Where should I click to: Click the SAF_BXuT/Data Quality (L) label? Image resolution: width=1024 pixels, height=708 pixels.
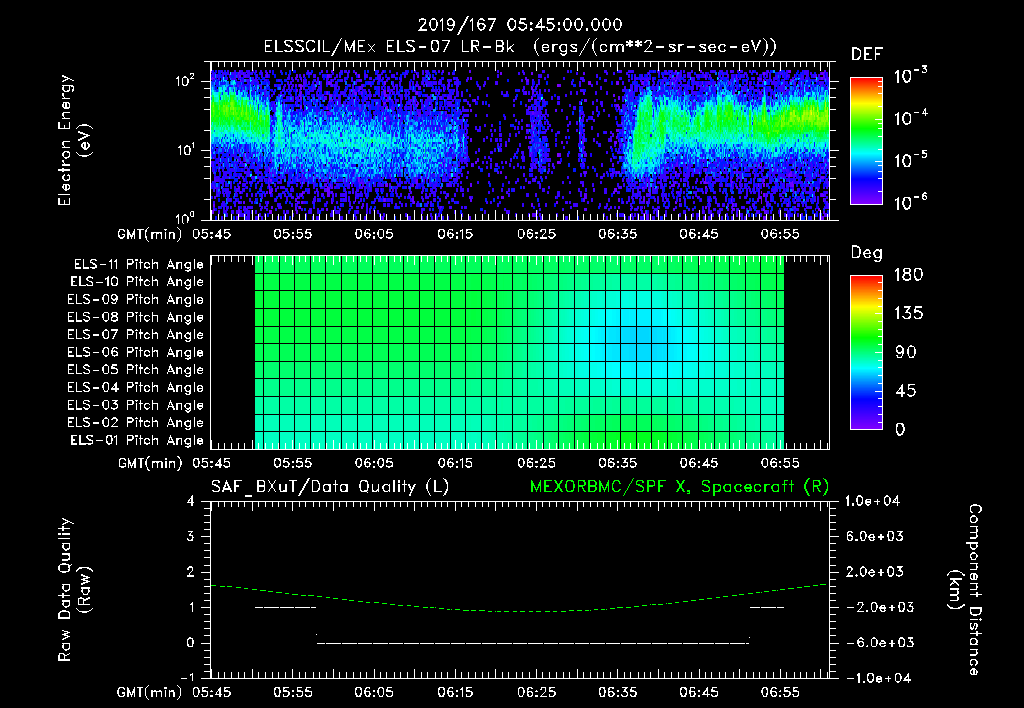pos(330,487)
